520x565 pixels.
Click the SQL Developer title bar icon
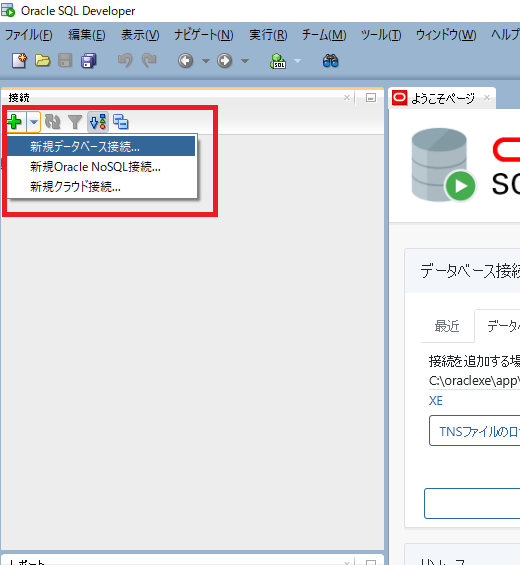coord(8,10)
